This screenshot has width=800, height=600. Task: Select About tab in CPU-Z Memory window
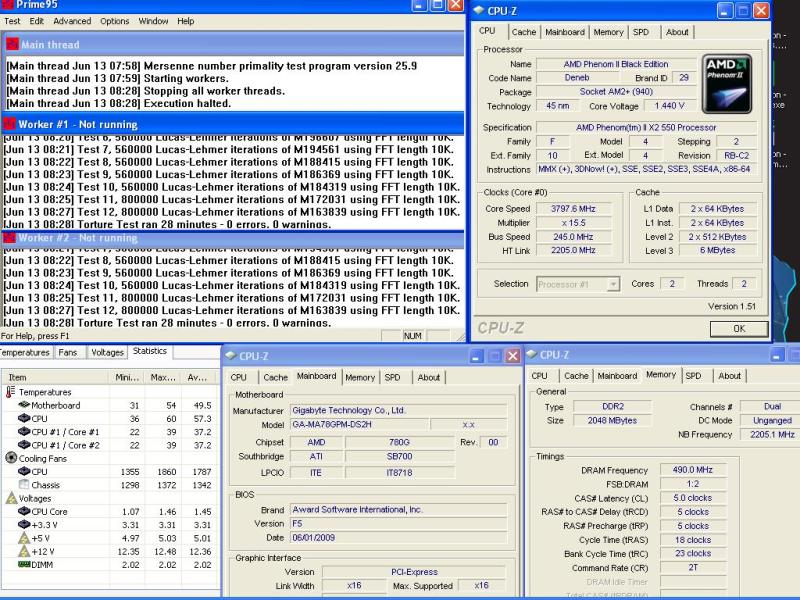pyautogui.click(x=729, y=376)
